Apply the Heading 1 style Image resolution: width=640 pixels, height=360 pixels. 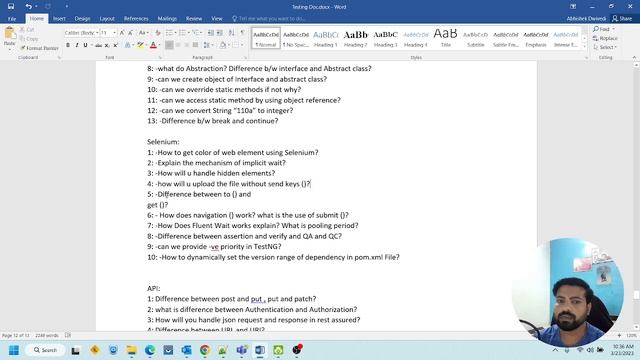pos(326,38)
